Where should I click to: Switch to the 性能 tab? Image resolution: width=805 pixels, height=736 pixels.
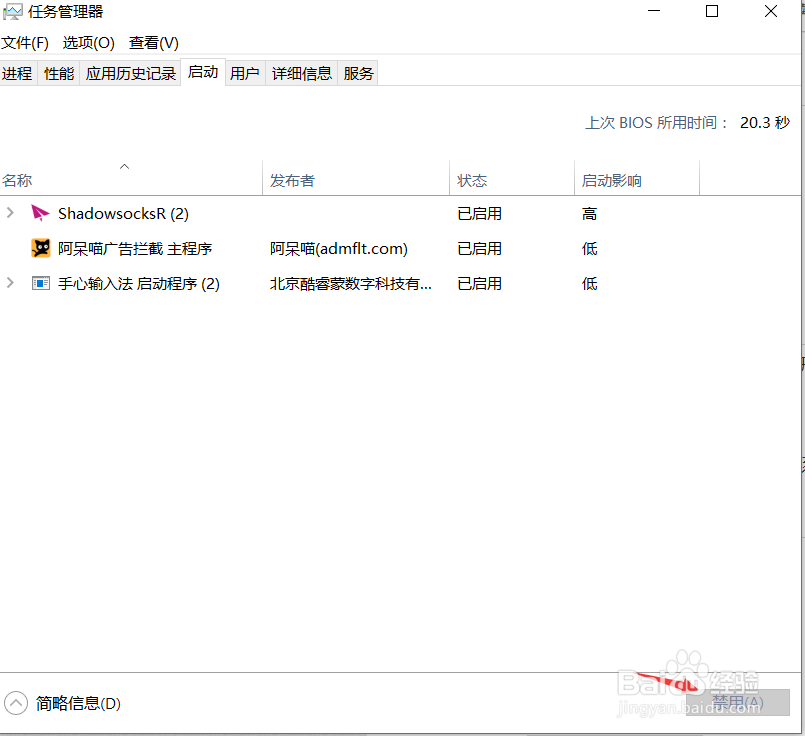[58, 72]
